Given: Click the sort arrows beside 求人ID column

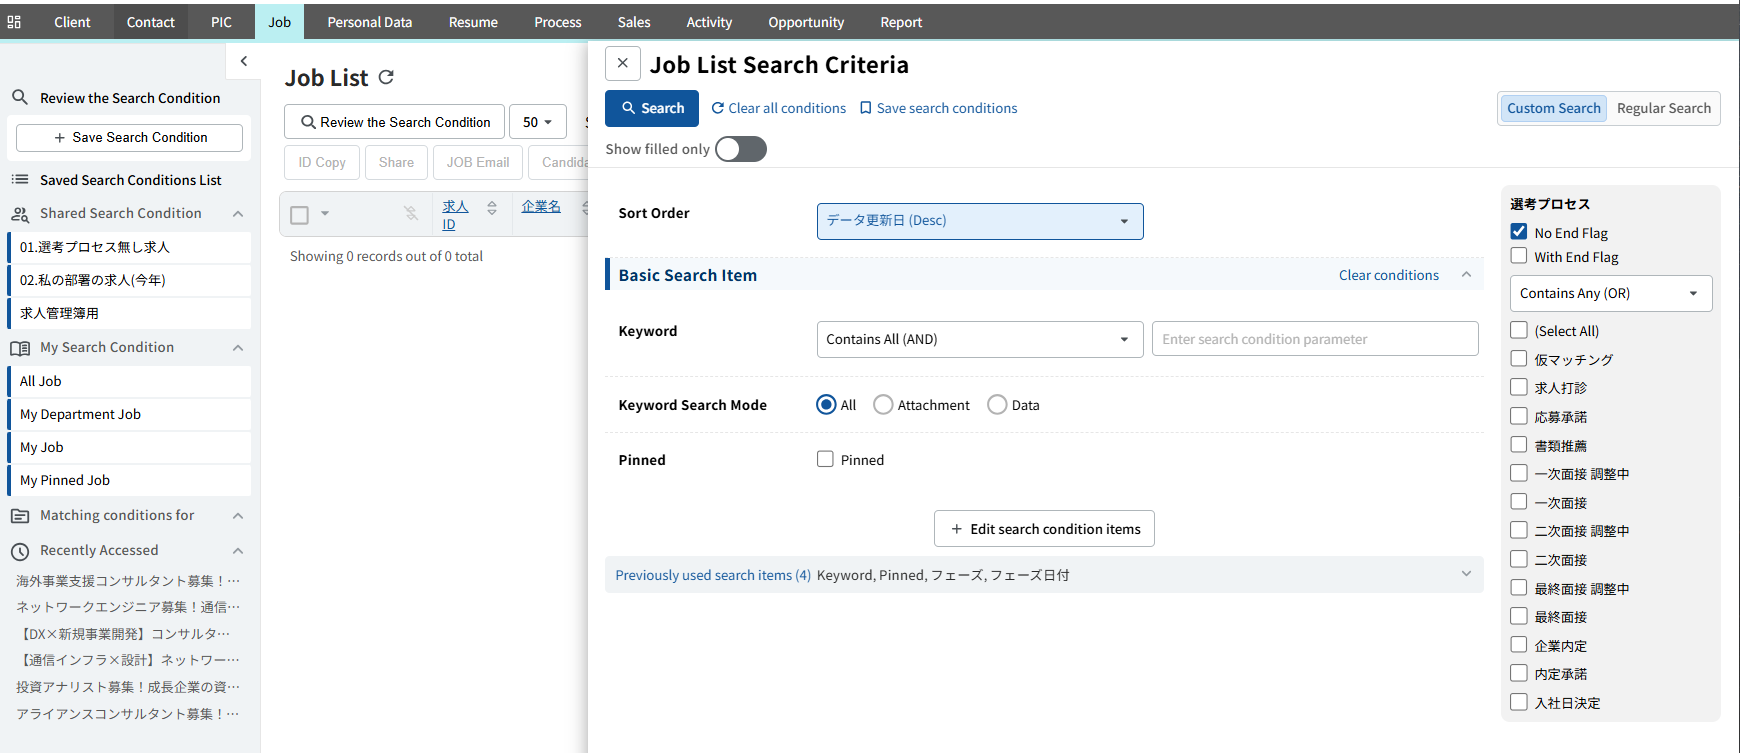Looking at the screenshot, I should click(x=492, y=208).
